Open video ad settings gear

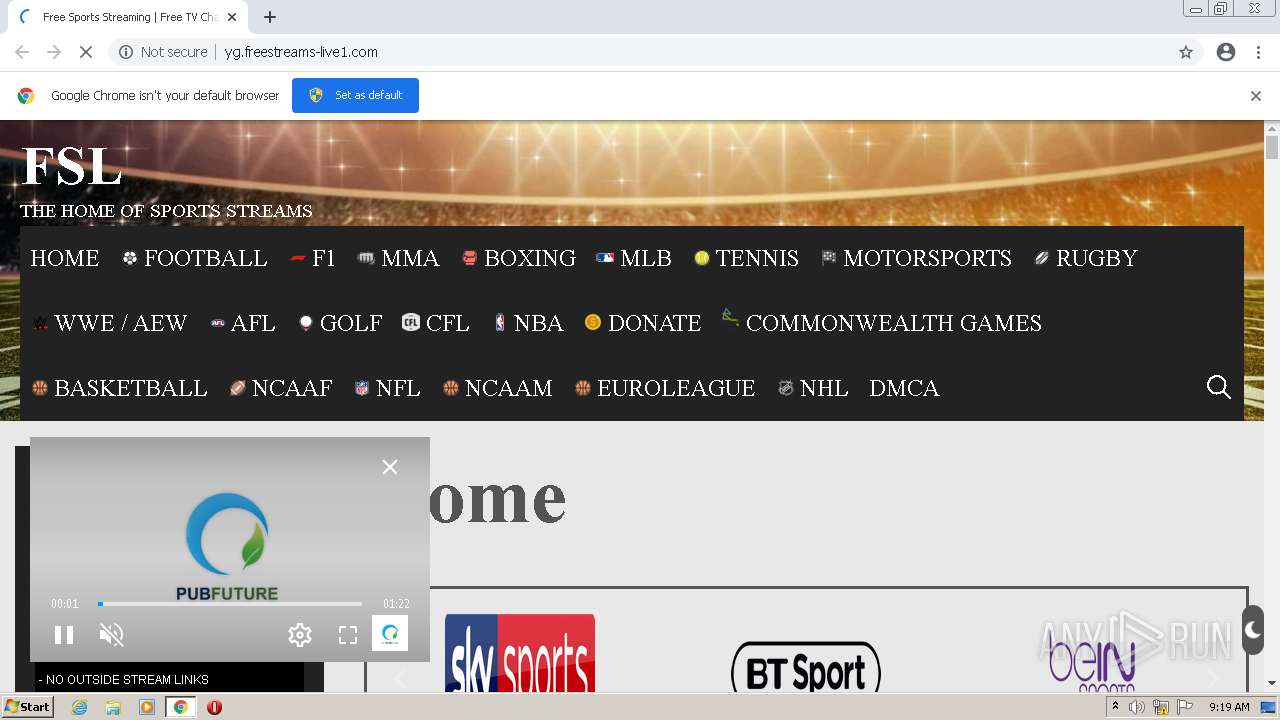300,635
